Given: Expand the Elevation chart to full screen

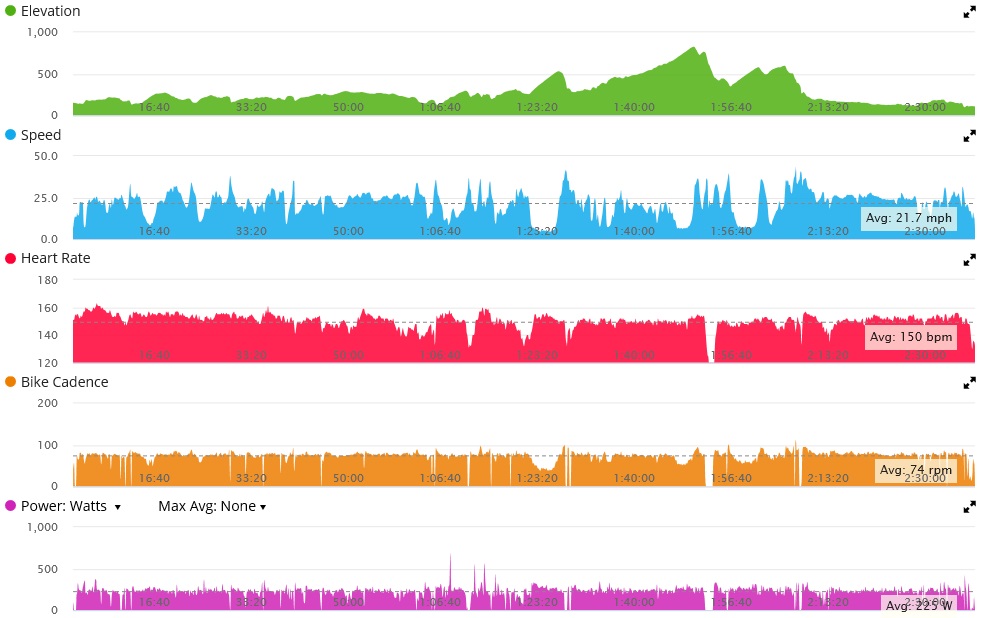Looking at the screenshot, I should coord(969,12).
